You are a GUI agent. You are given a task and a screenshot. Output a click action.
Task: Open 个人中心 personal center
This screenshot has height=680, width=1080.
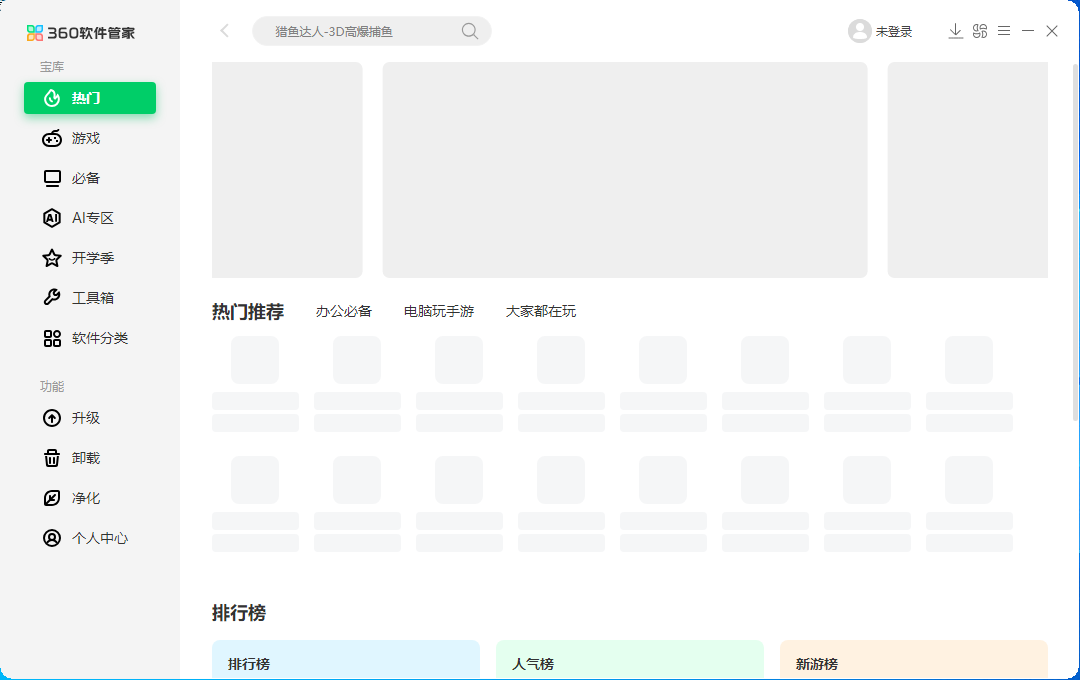pos(90,538)
